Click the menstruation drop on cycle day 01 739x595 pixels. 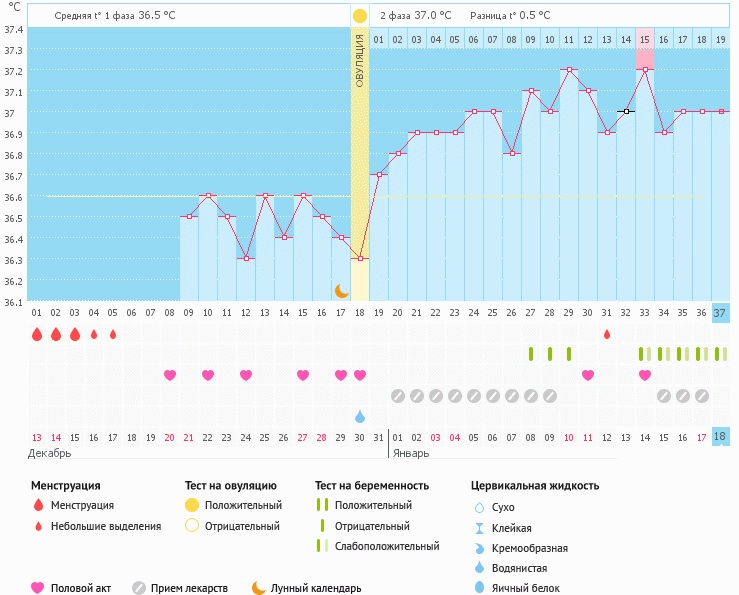(x=37, y=334)
